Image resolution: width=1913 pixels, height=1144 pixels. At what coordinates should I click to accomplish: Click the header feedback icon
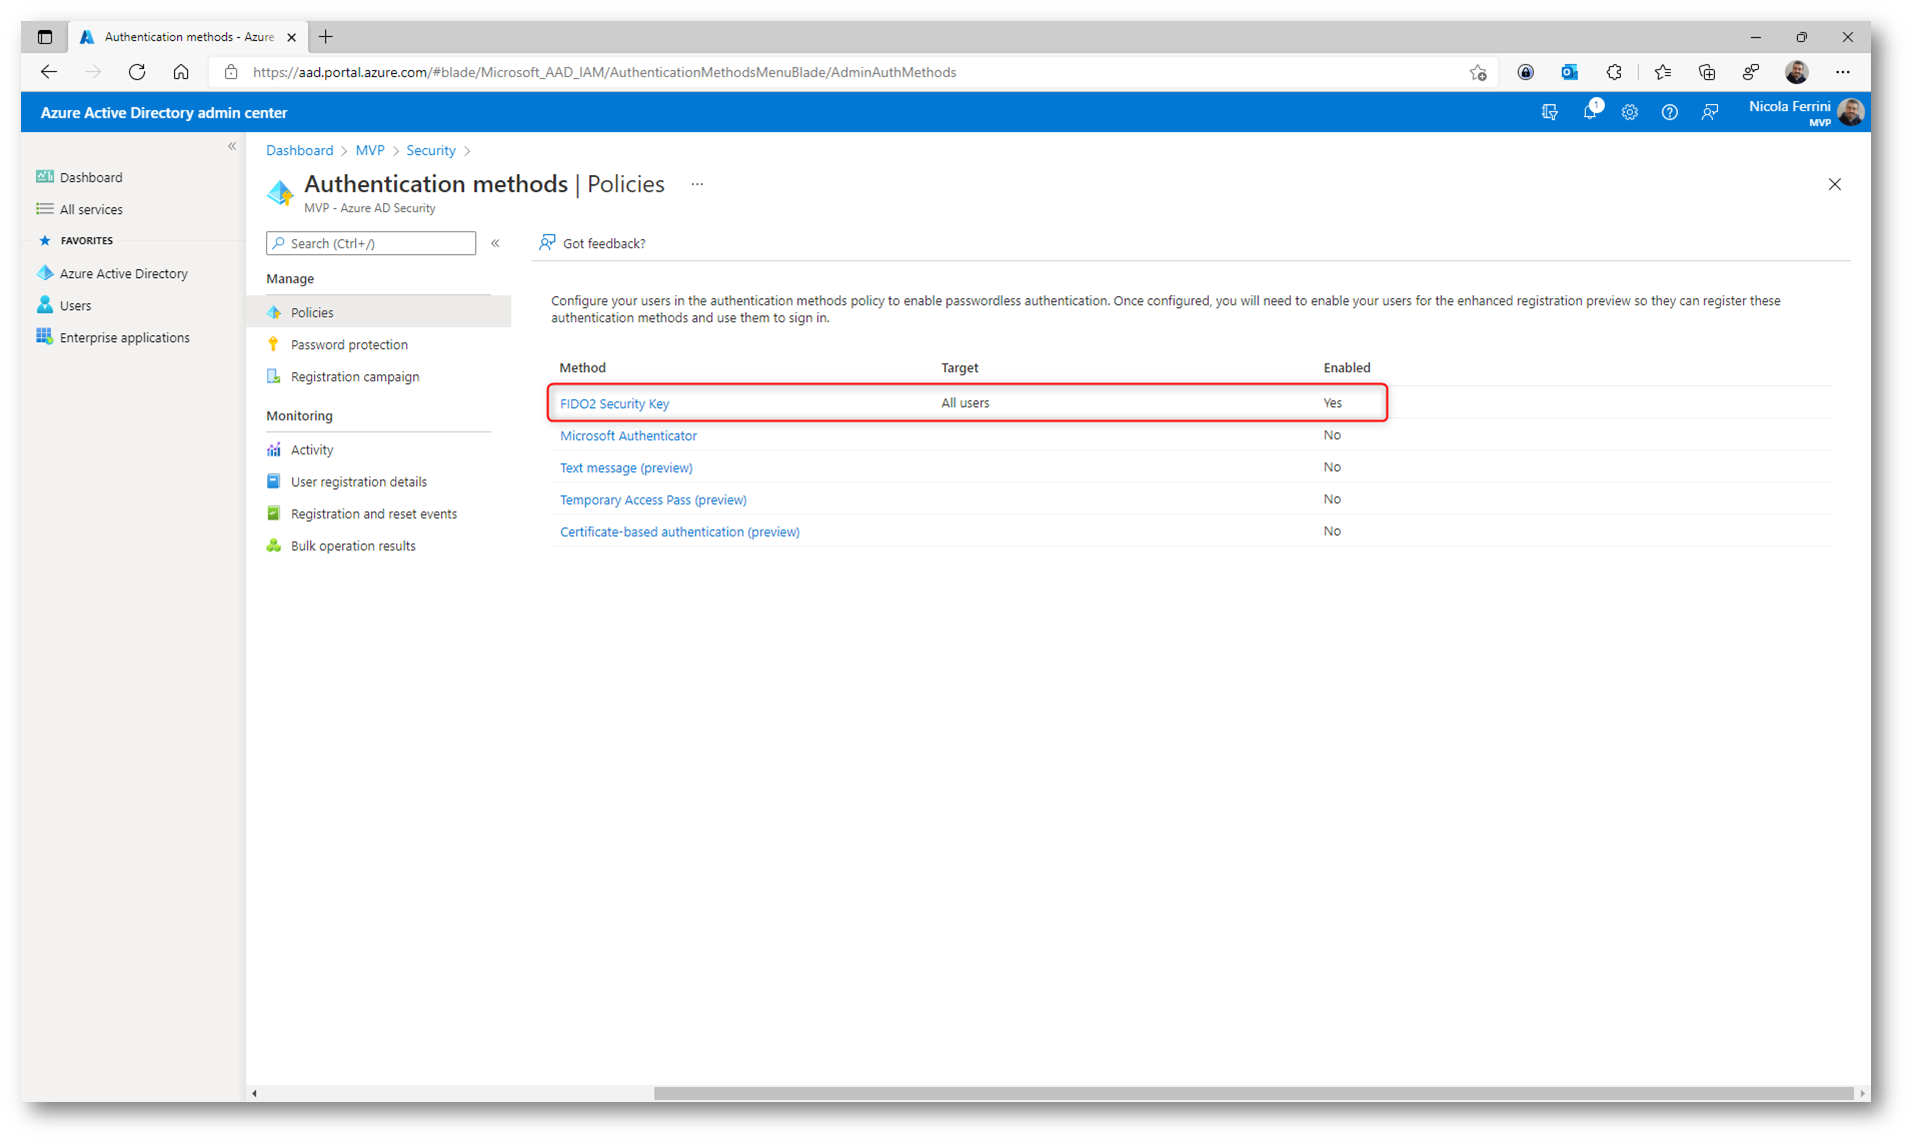point(1709,112)
